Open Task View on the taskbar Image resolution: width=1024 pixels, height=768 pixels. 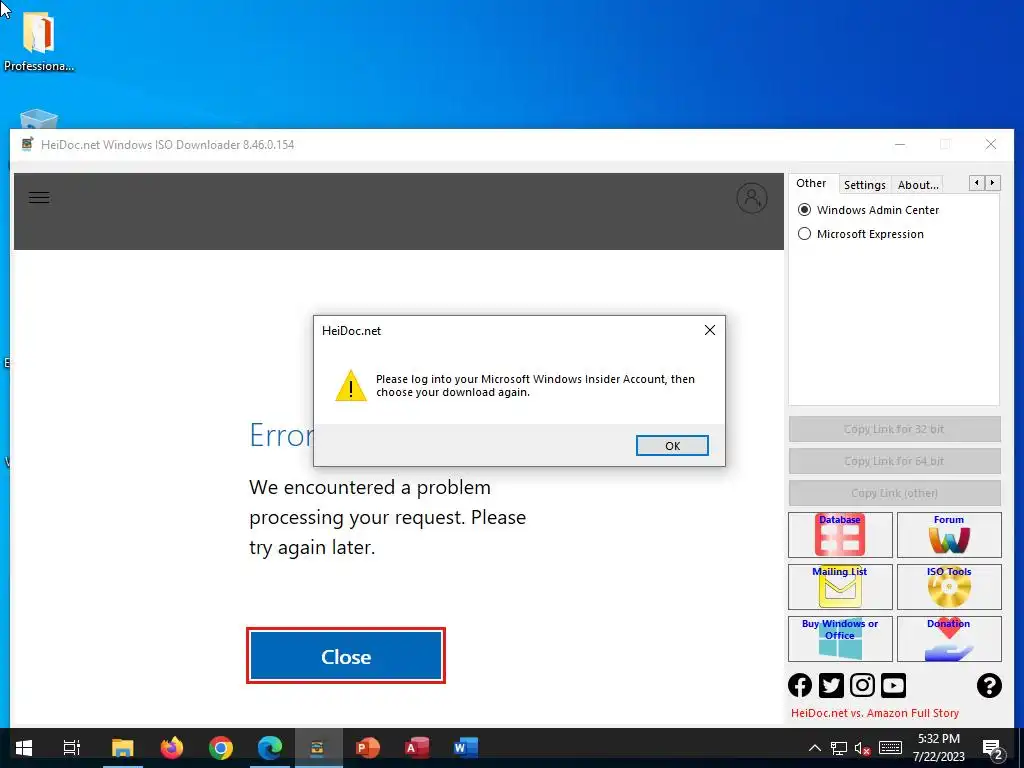tap(72, 748)
